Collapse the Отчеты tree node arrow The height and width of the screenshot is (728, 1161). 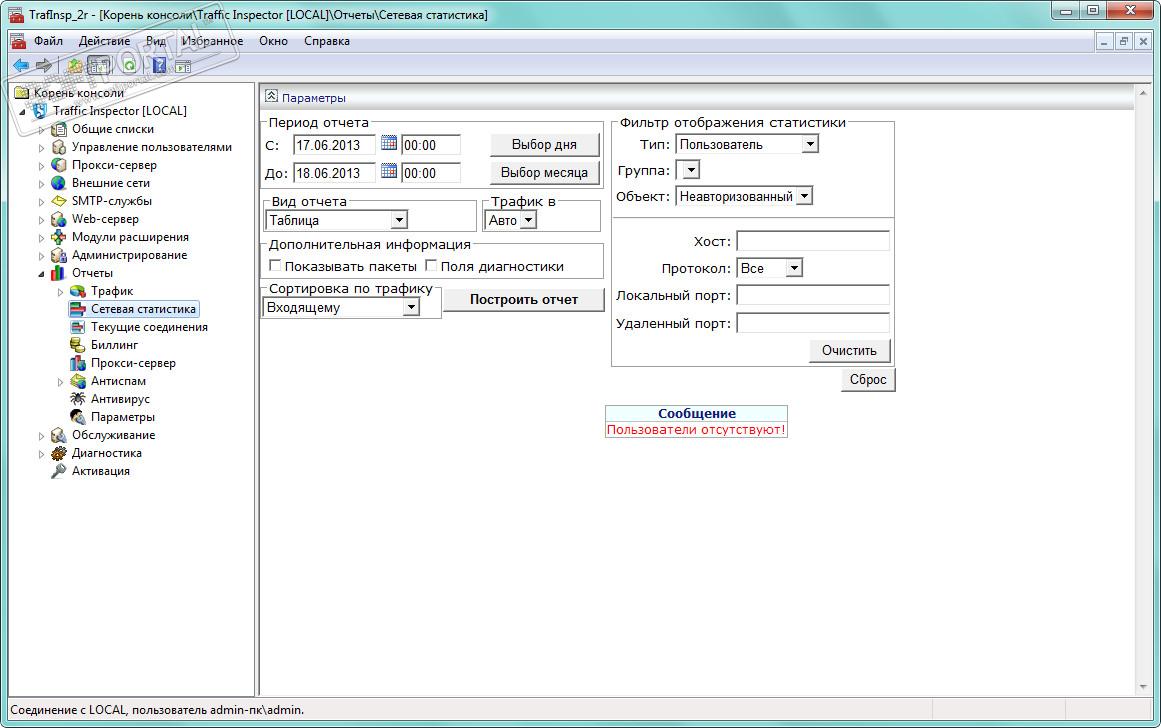click(41, 273)
